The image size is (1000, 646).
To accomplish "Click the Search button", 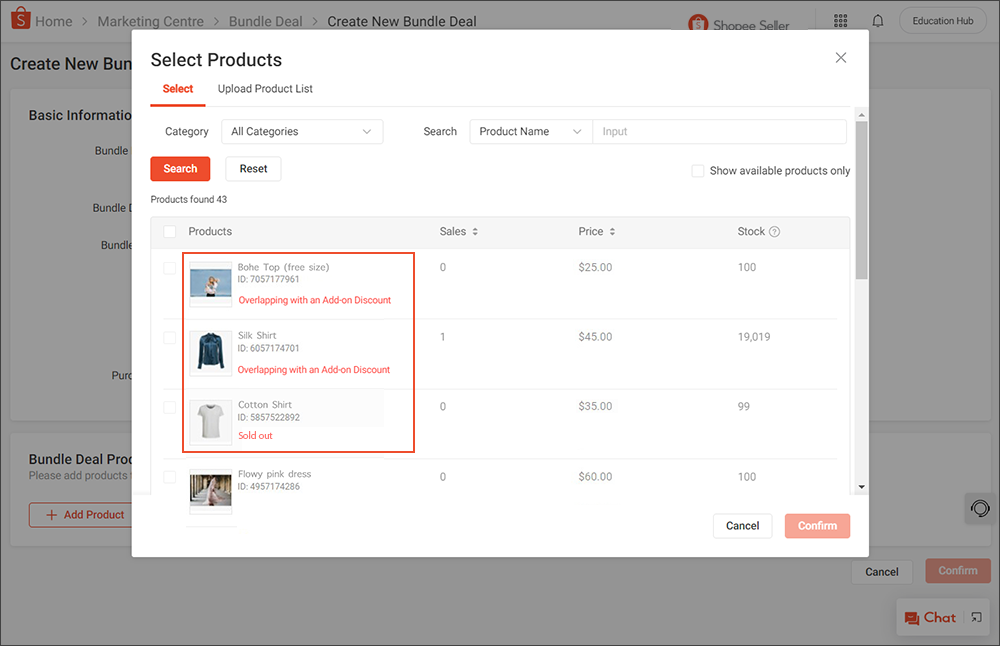I will [180, 168].
